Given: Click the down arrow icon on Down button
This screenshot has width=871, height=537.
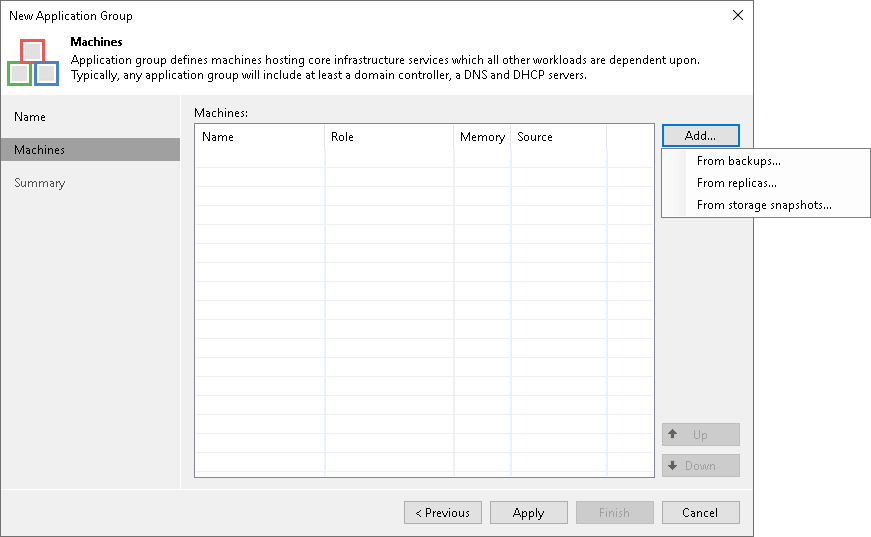Looking at the screenshot, I should (x=673, y=465).
